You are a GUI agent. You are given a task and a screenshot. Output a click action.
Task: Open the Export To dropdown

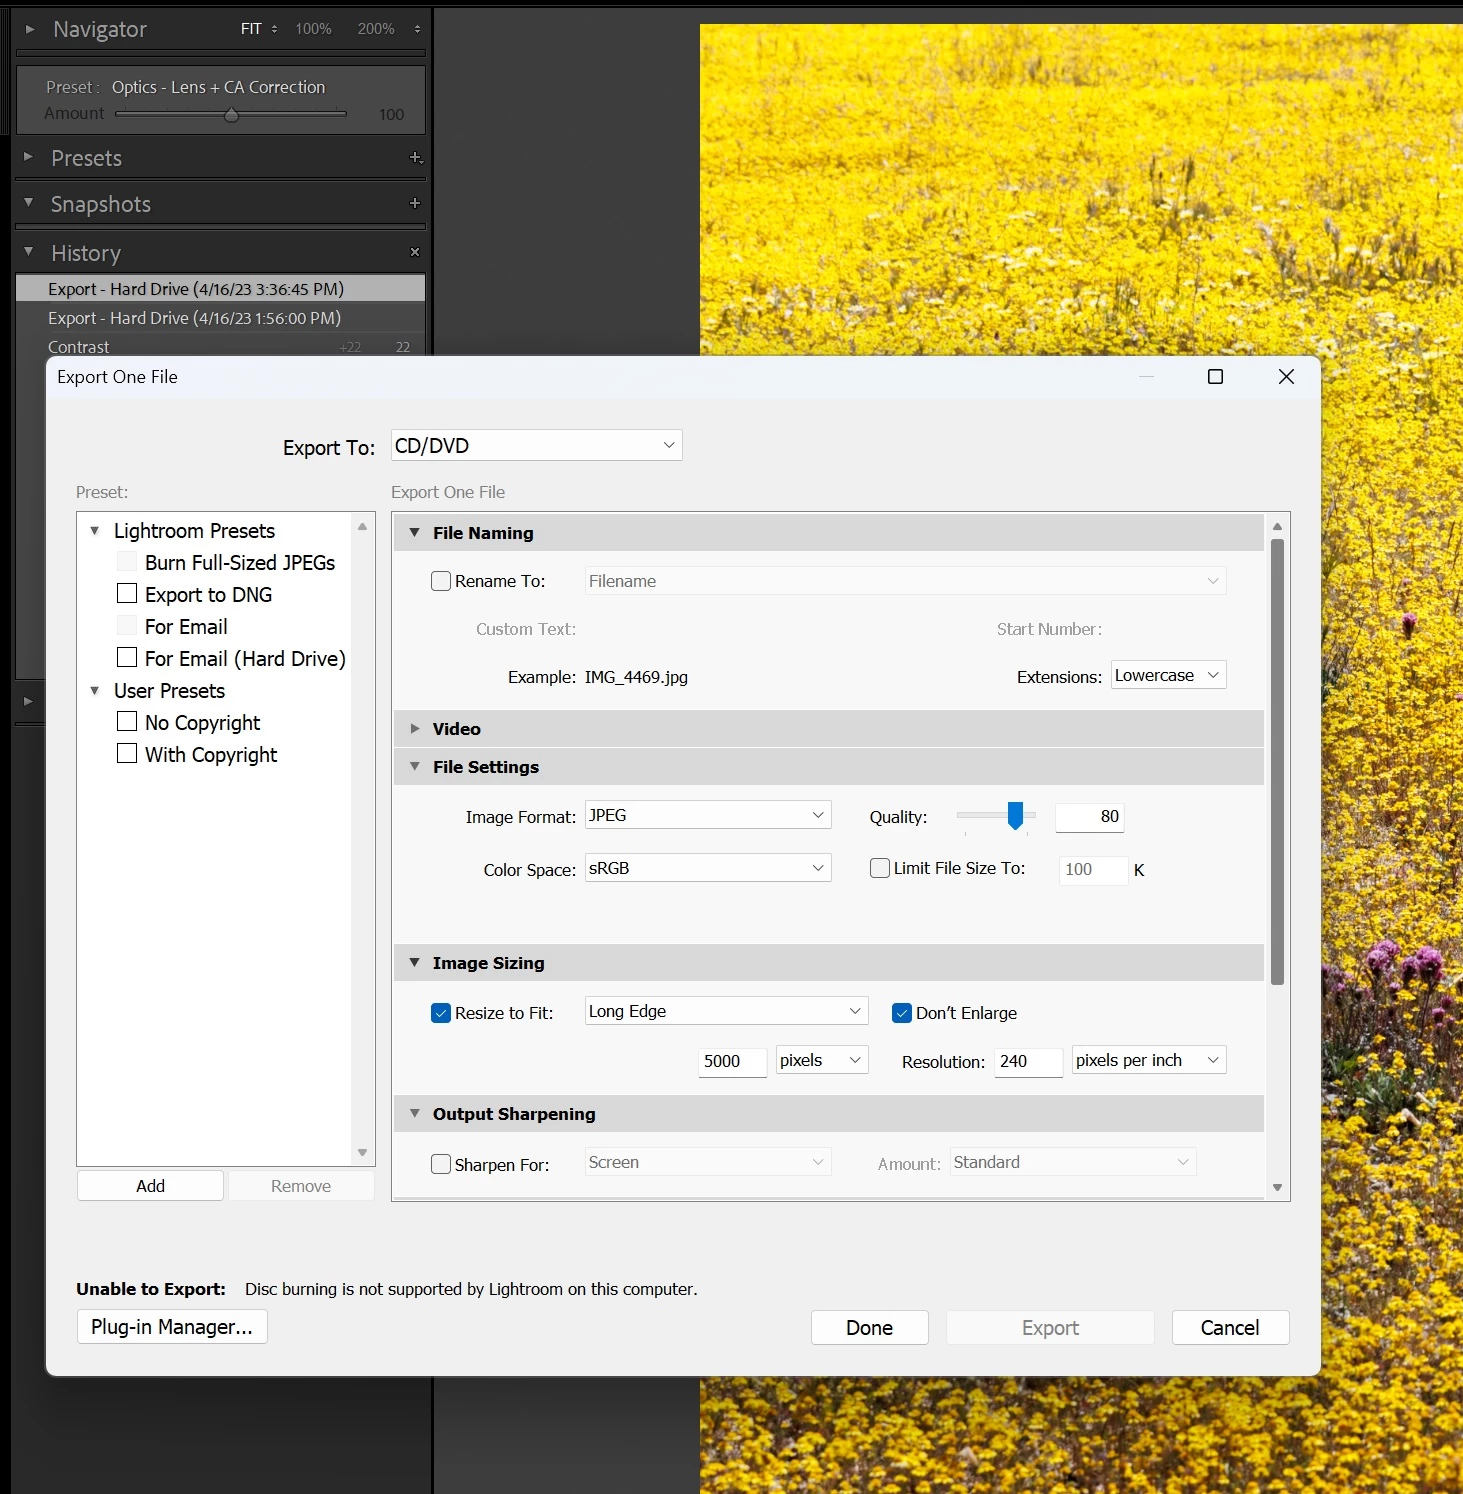tap(537, 446)
